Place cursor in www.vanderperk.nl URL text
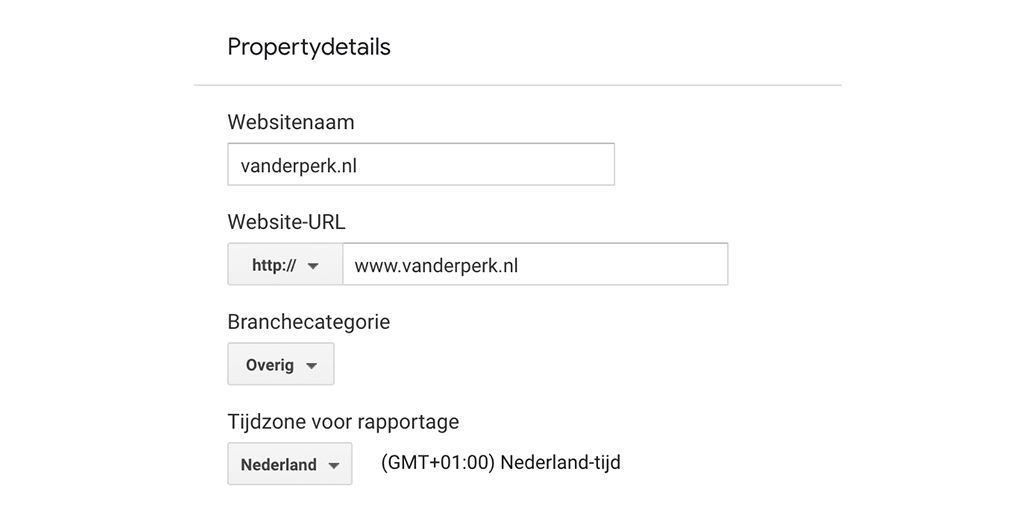This screenshot has width=1024, height=532. pyautogui.click(x=436, y=266)
